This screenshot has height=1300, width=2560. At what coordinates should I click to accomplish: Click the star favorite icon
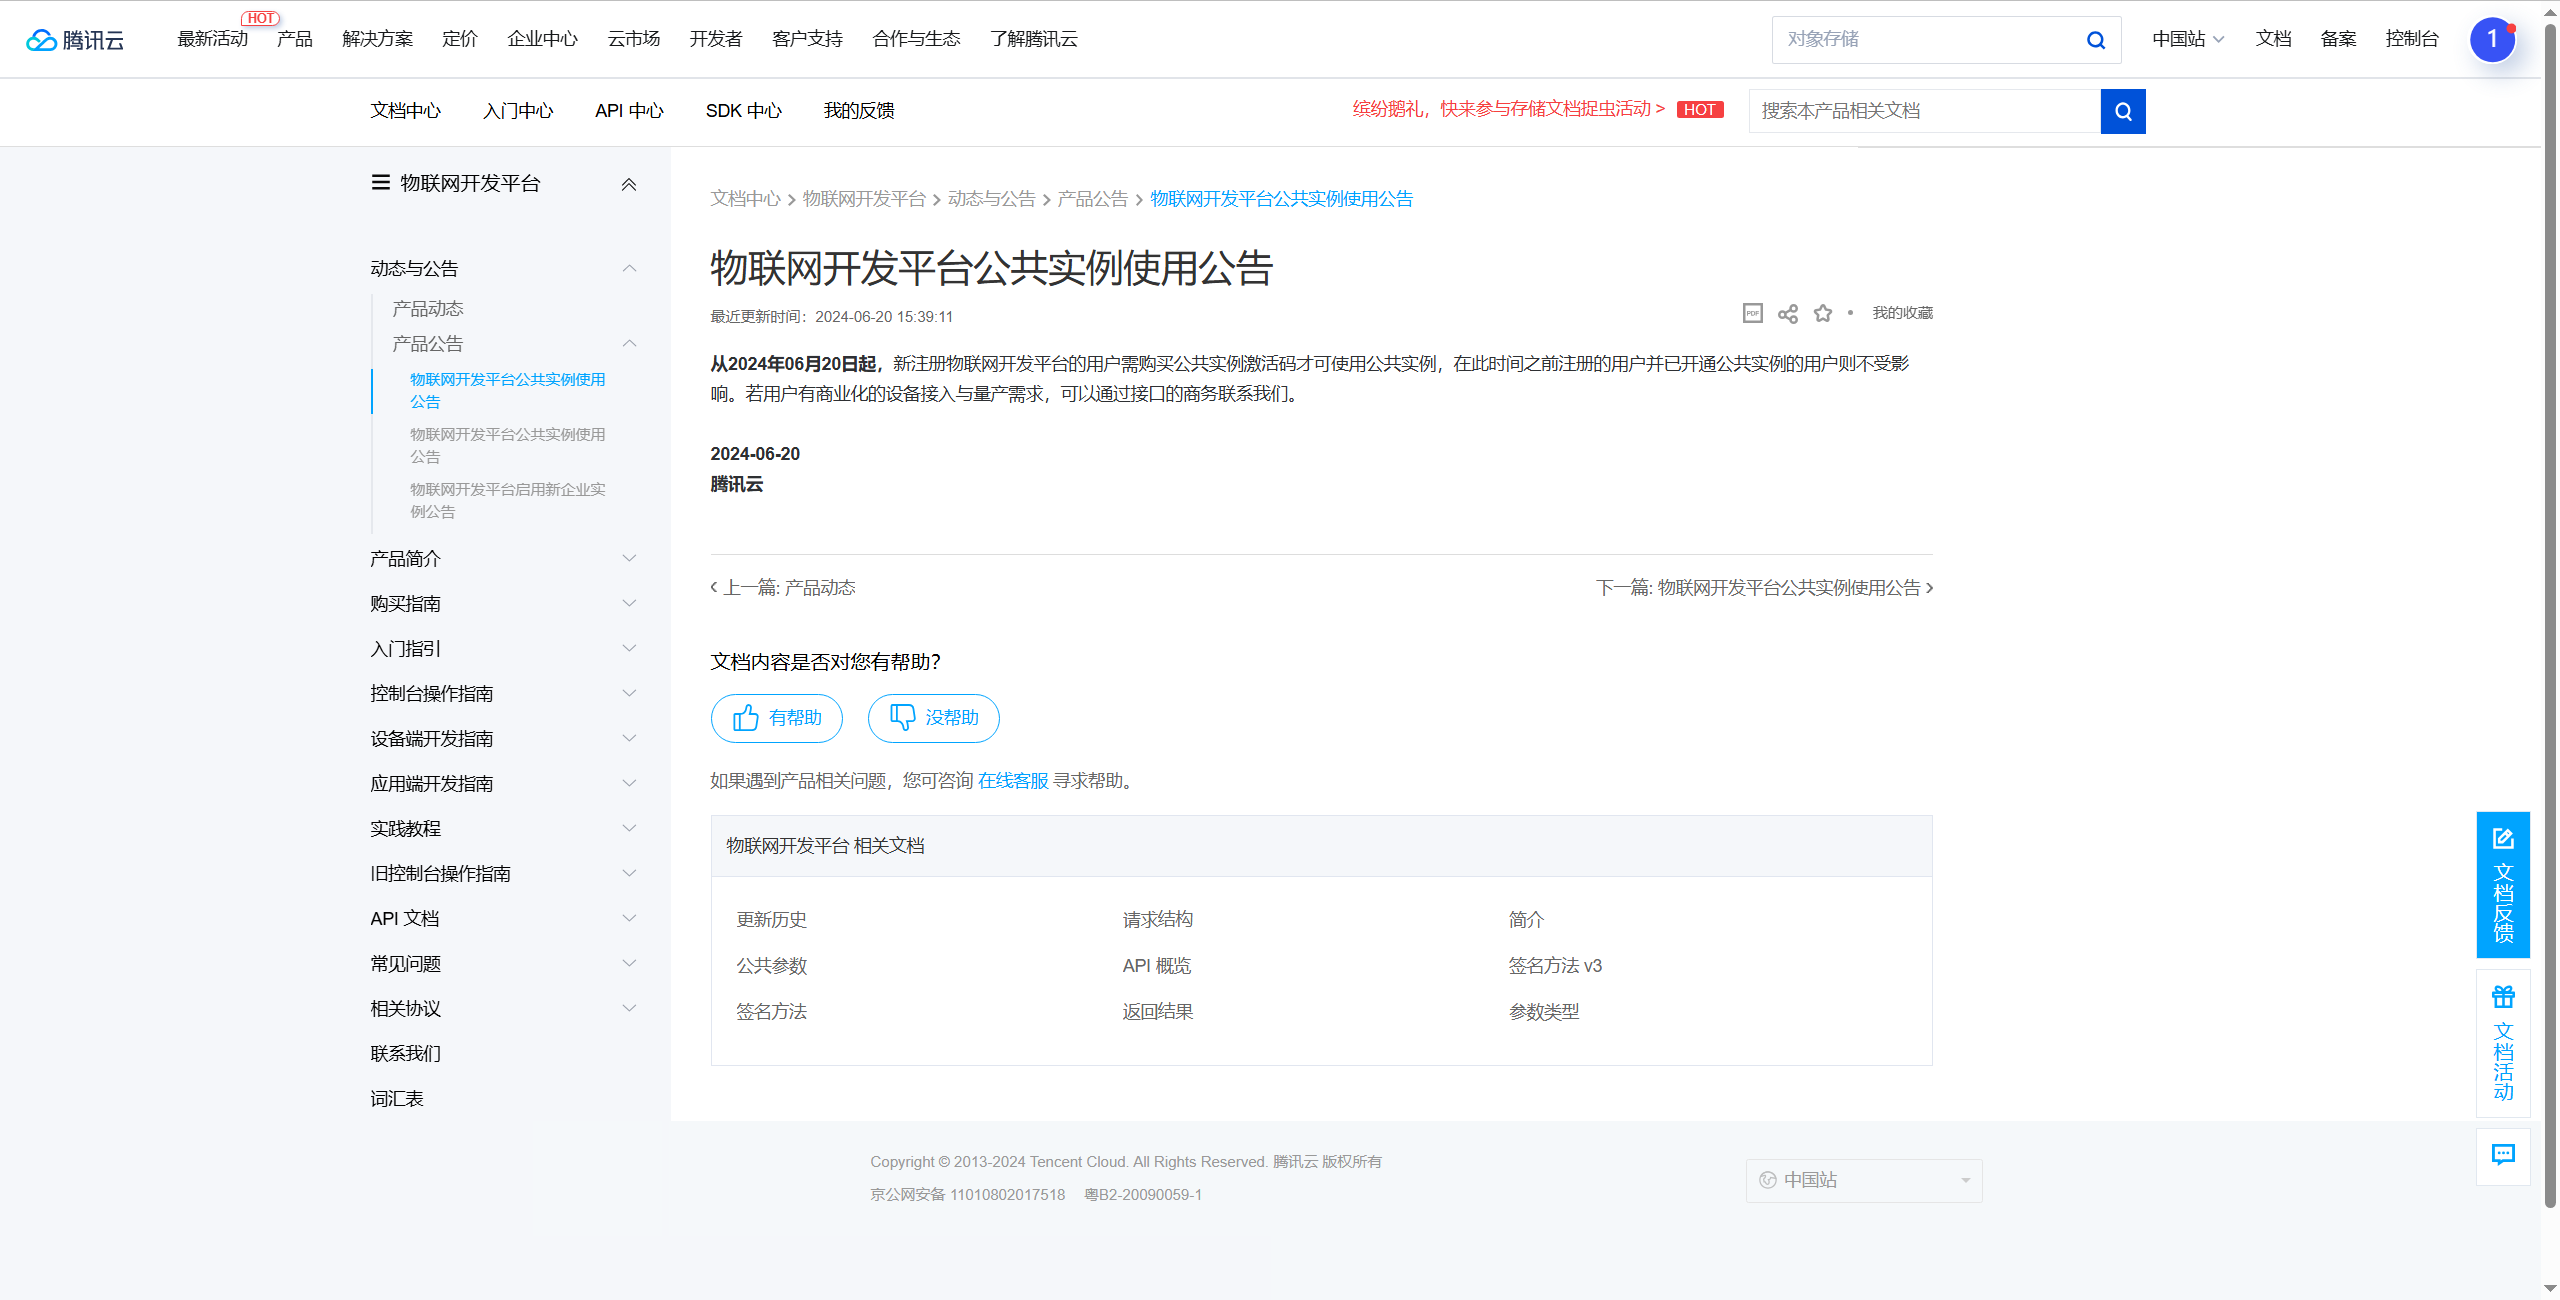(x=1823, y=314)
